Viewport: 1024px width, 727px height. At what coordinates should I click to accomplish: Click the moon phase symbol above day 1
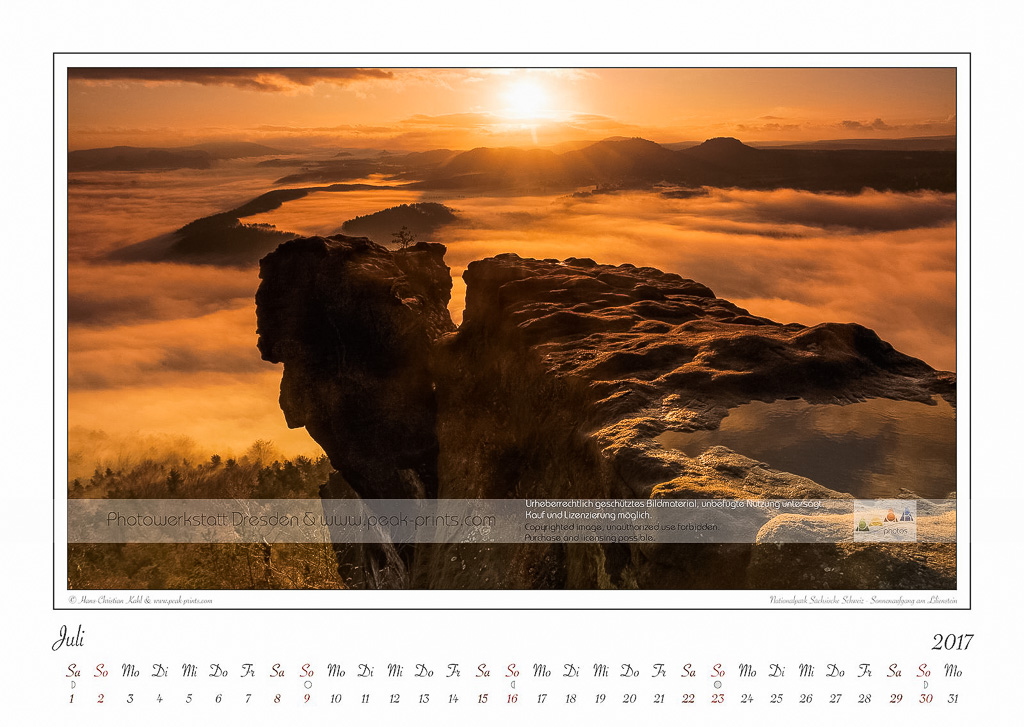point(73,685)
